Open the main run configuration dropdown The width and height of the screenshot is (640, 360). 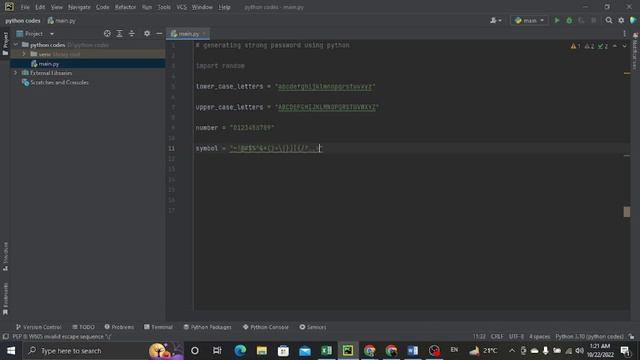[529, 20]
